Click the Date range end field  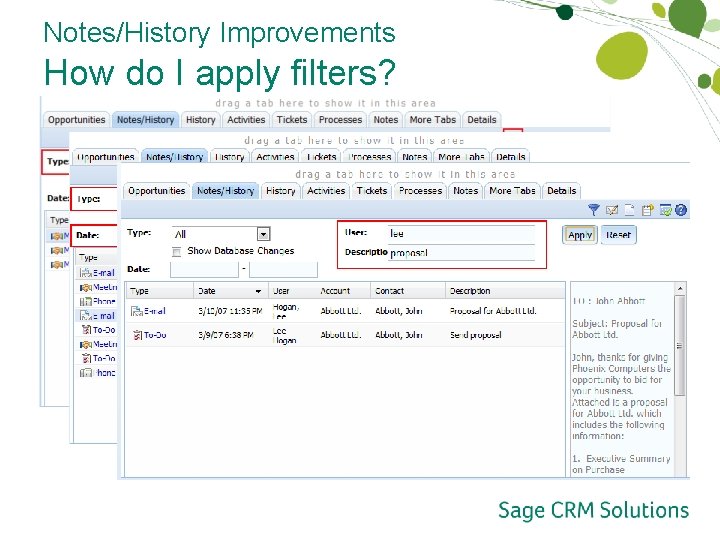click(x=283, y=270)
